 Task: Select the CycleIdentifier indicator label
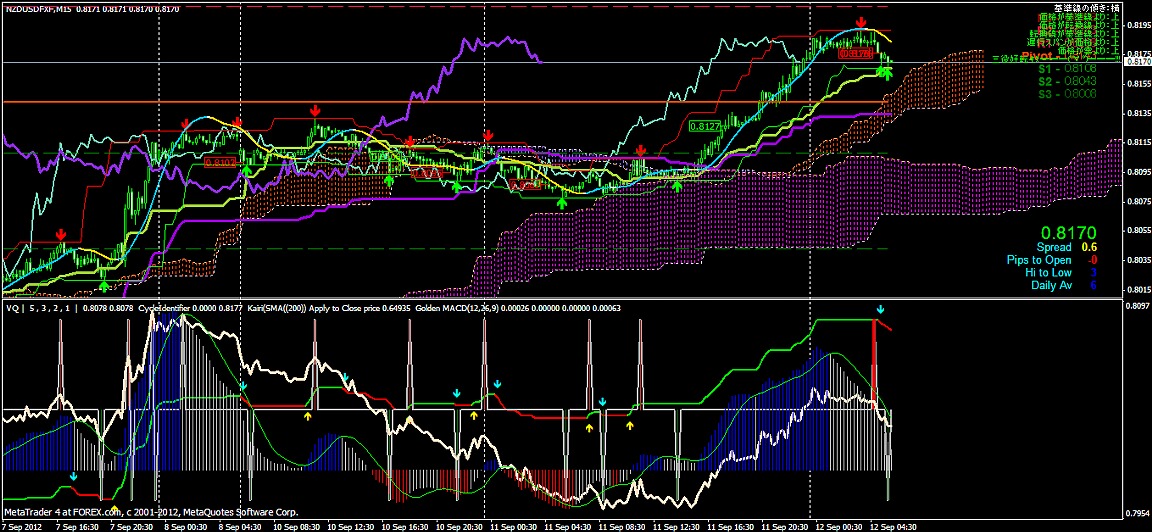click(x=165, y=309)
